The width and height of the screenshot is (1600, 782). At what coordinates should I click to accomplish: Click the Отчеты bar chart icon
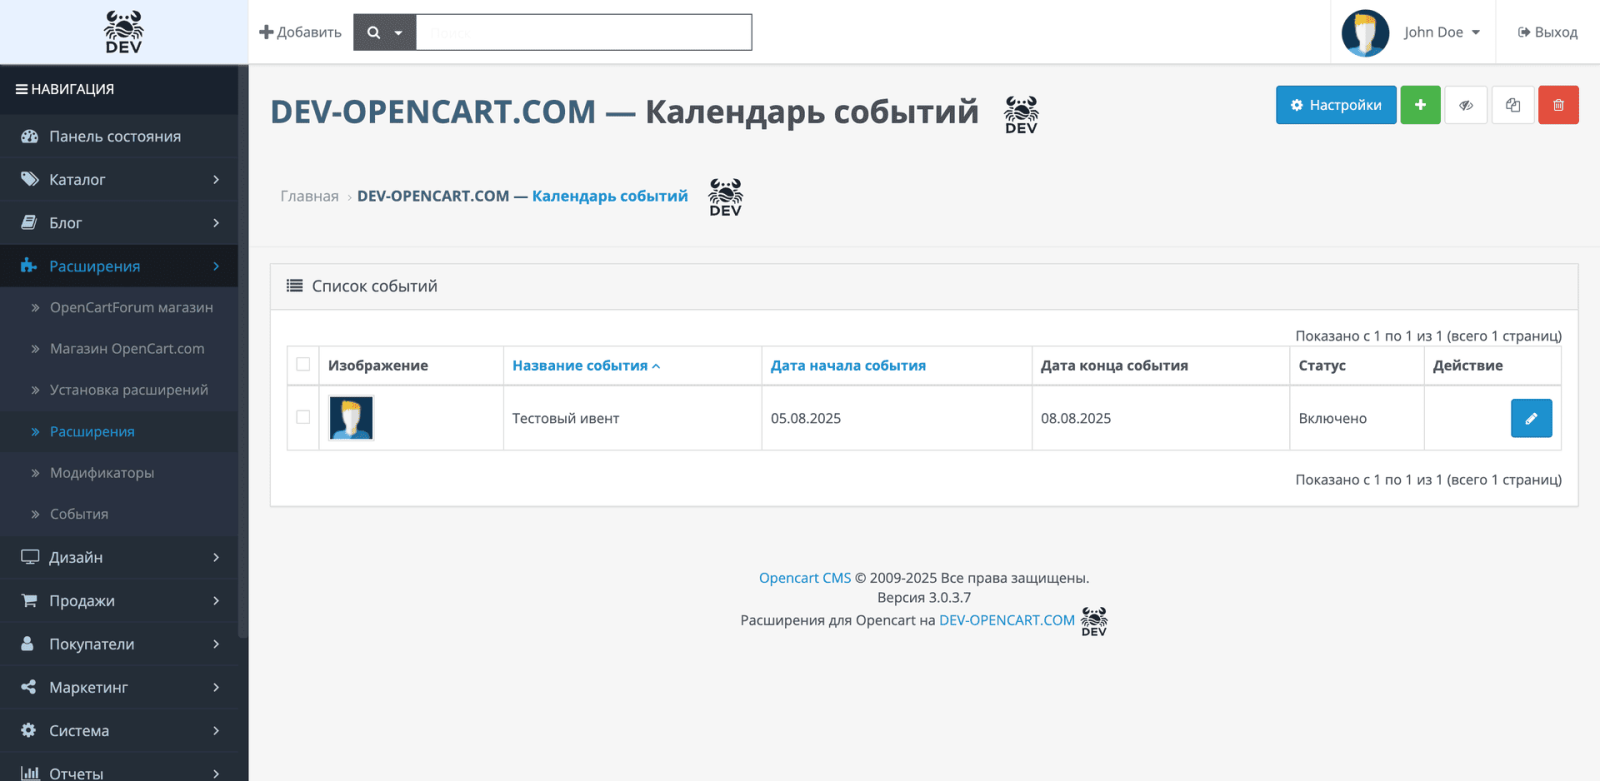tap(30, 773)
